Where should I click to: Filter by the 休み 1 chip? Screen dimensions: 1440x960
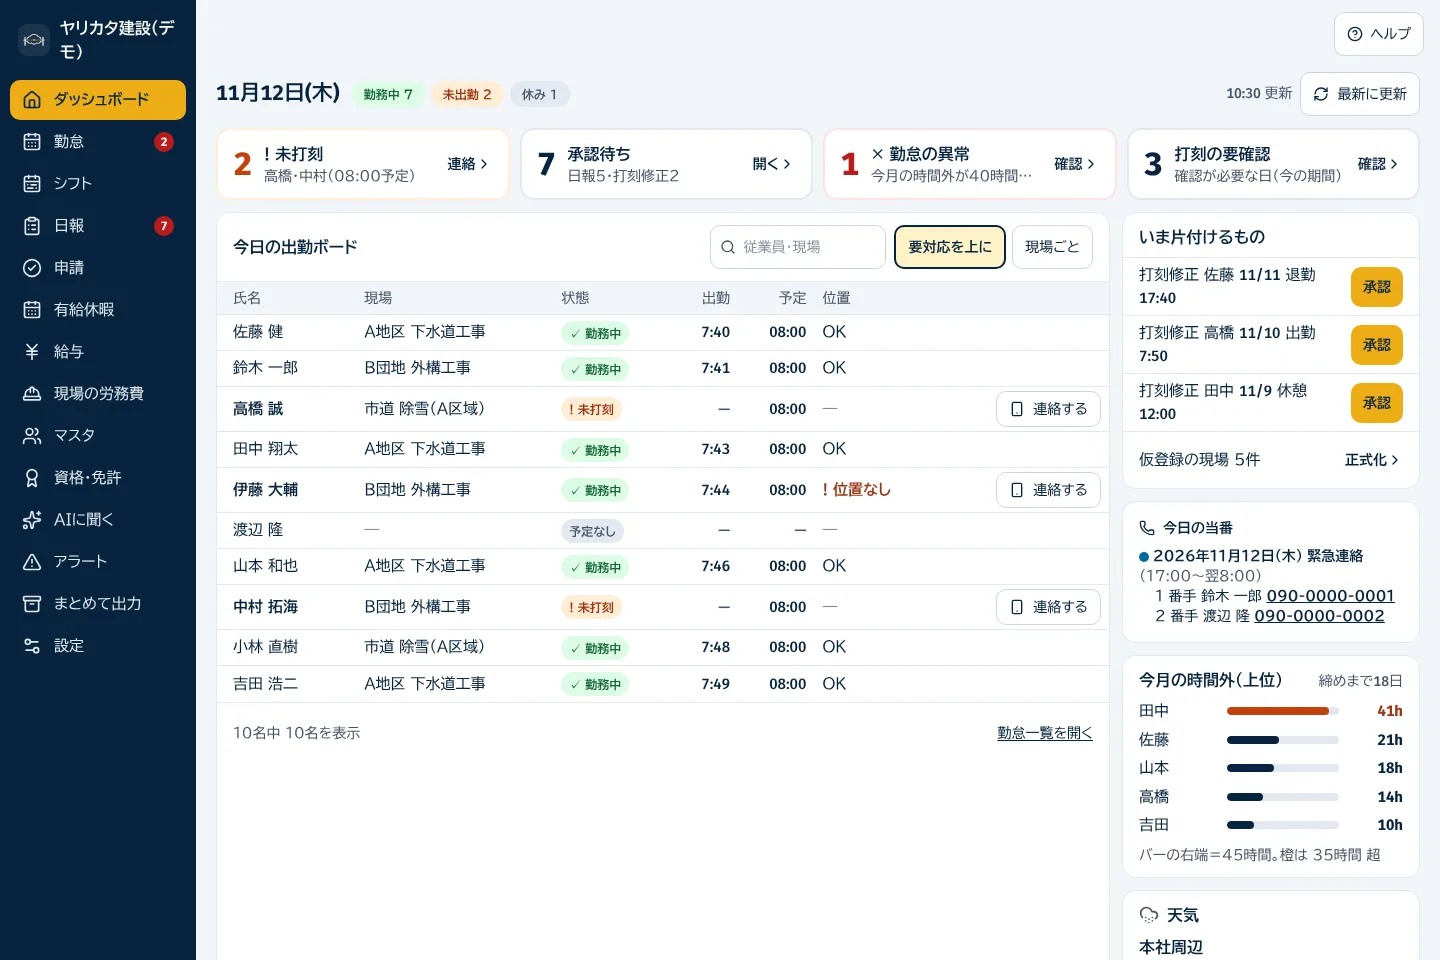540,94
